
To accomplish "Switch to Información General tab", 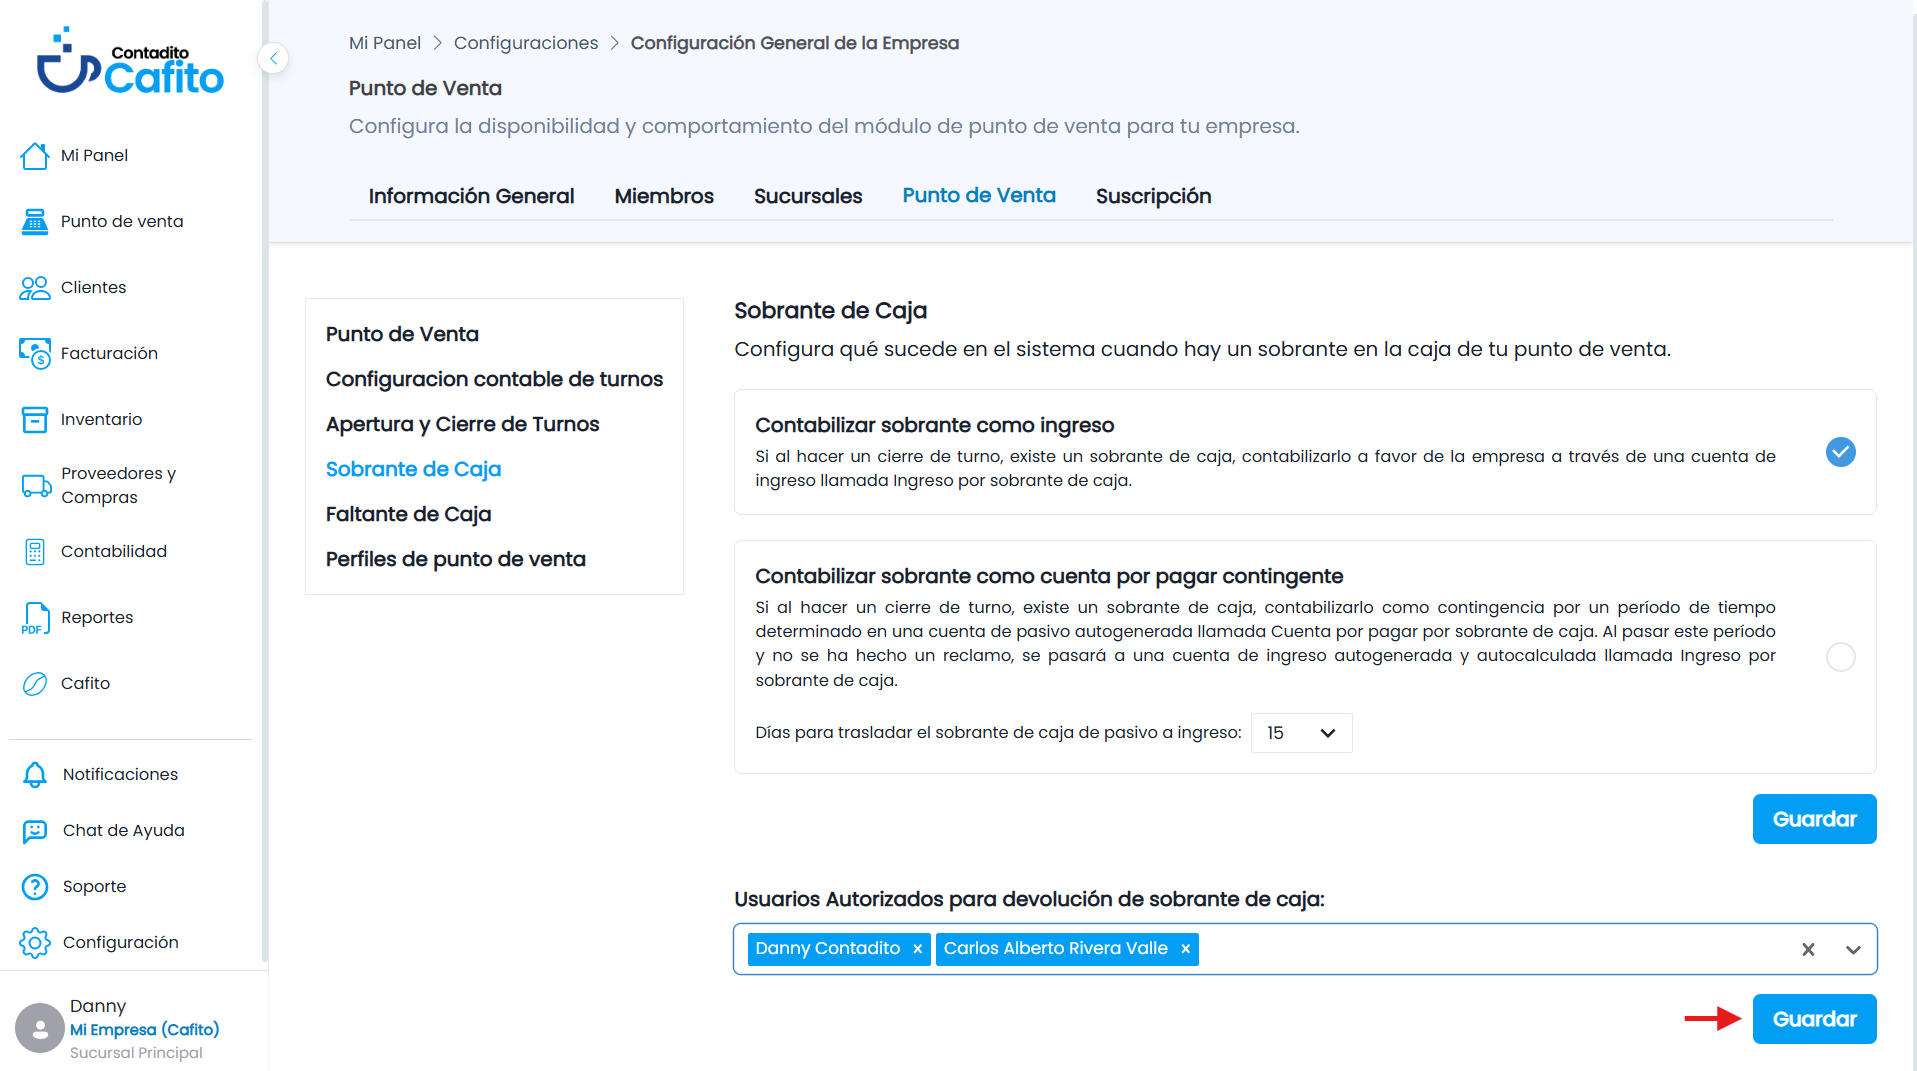I will (x=471, y=196).
